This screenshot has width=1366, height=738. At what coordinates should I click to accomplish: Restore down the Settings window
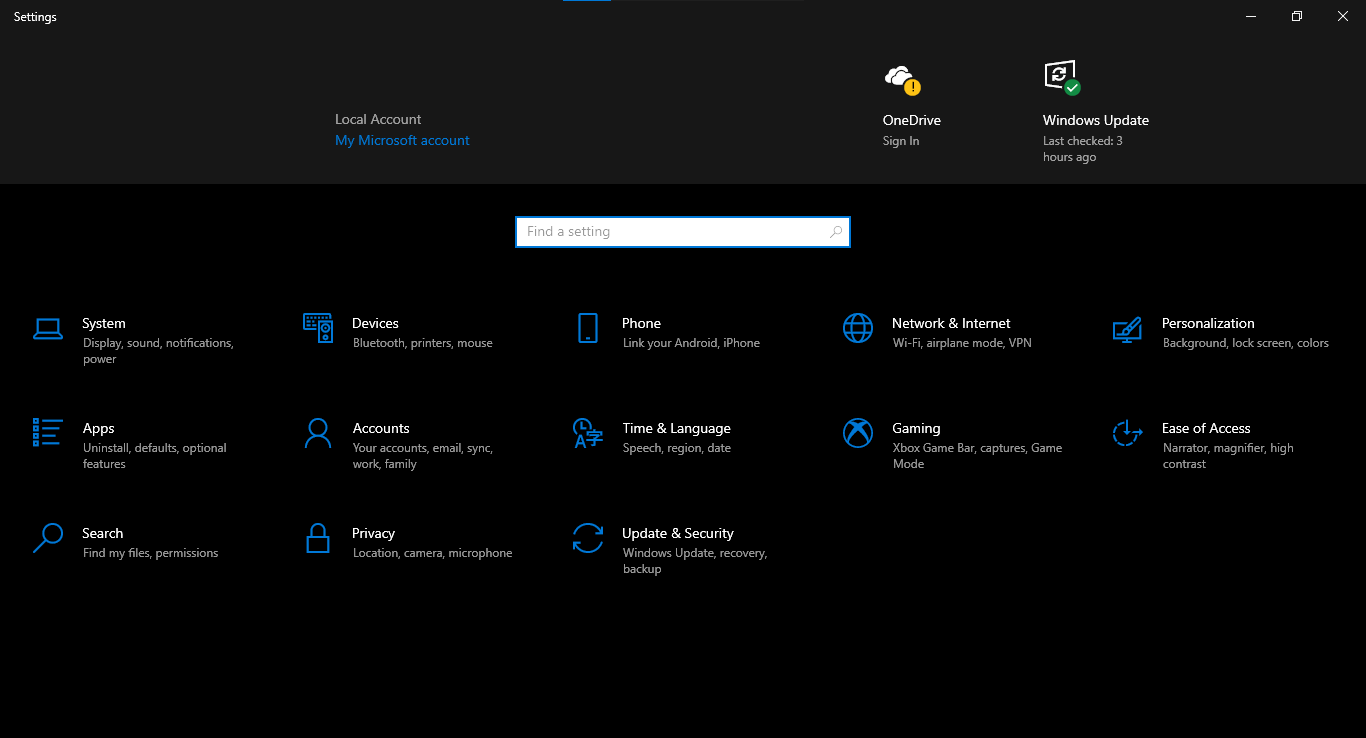(x=1297, y=16)
